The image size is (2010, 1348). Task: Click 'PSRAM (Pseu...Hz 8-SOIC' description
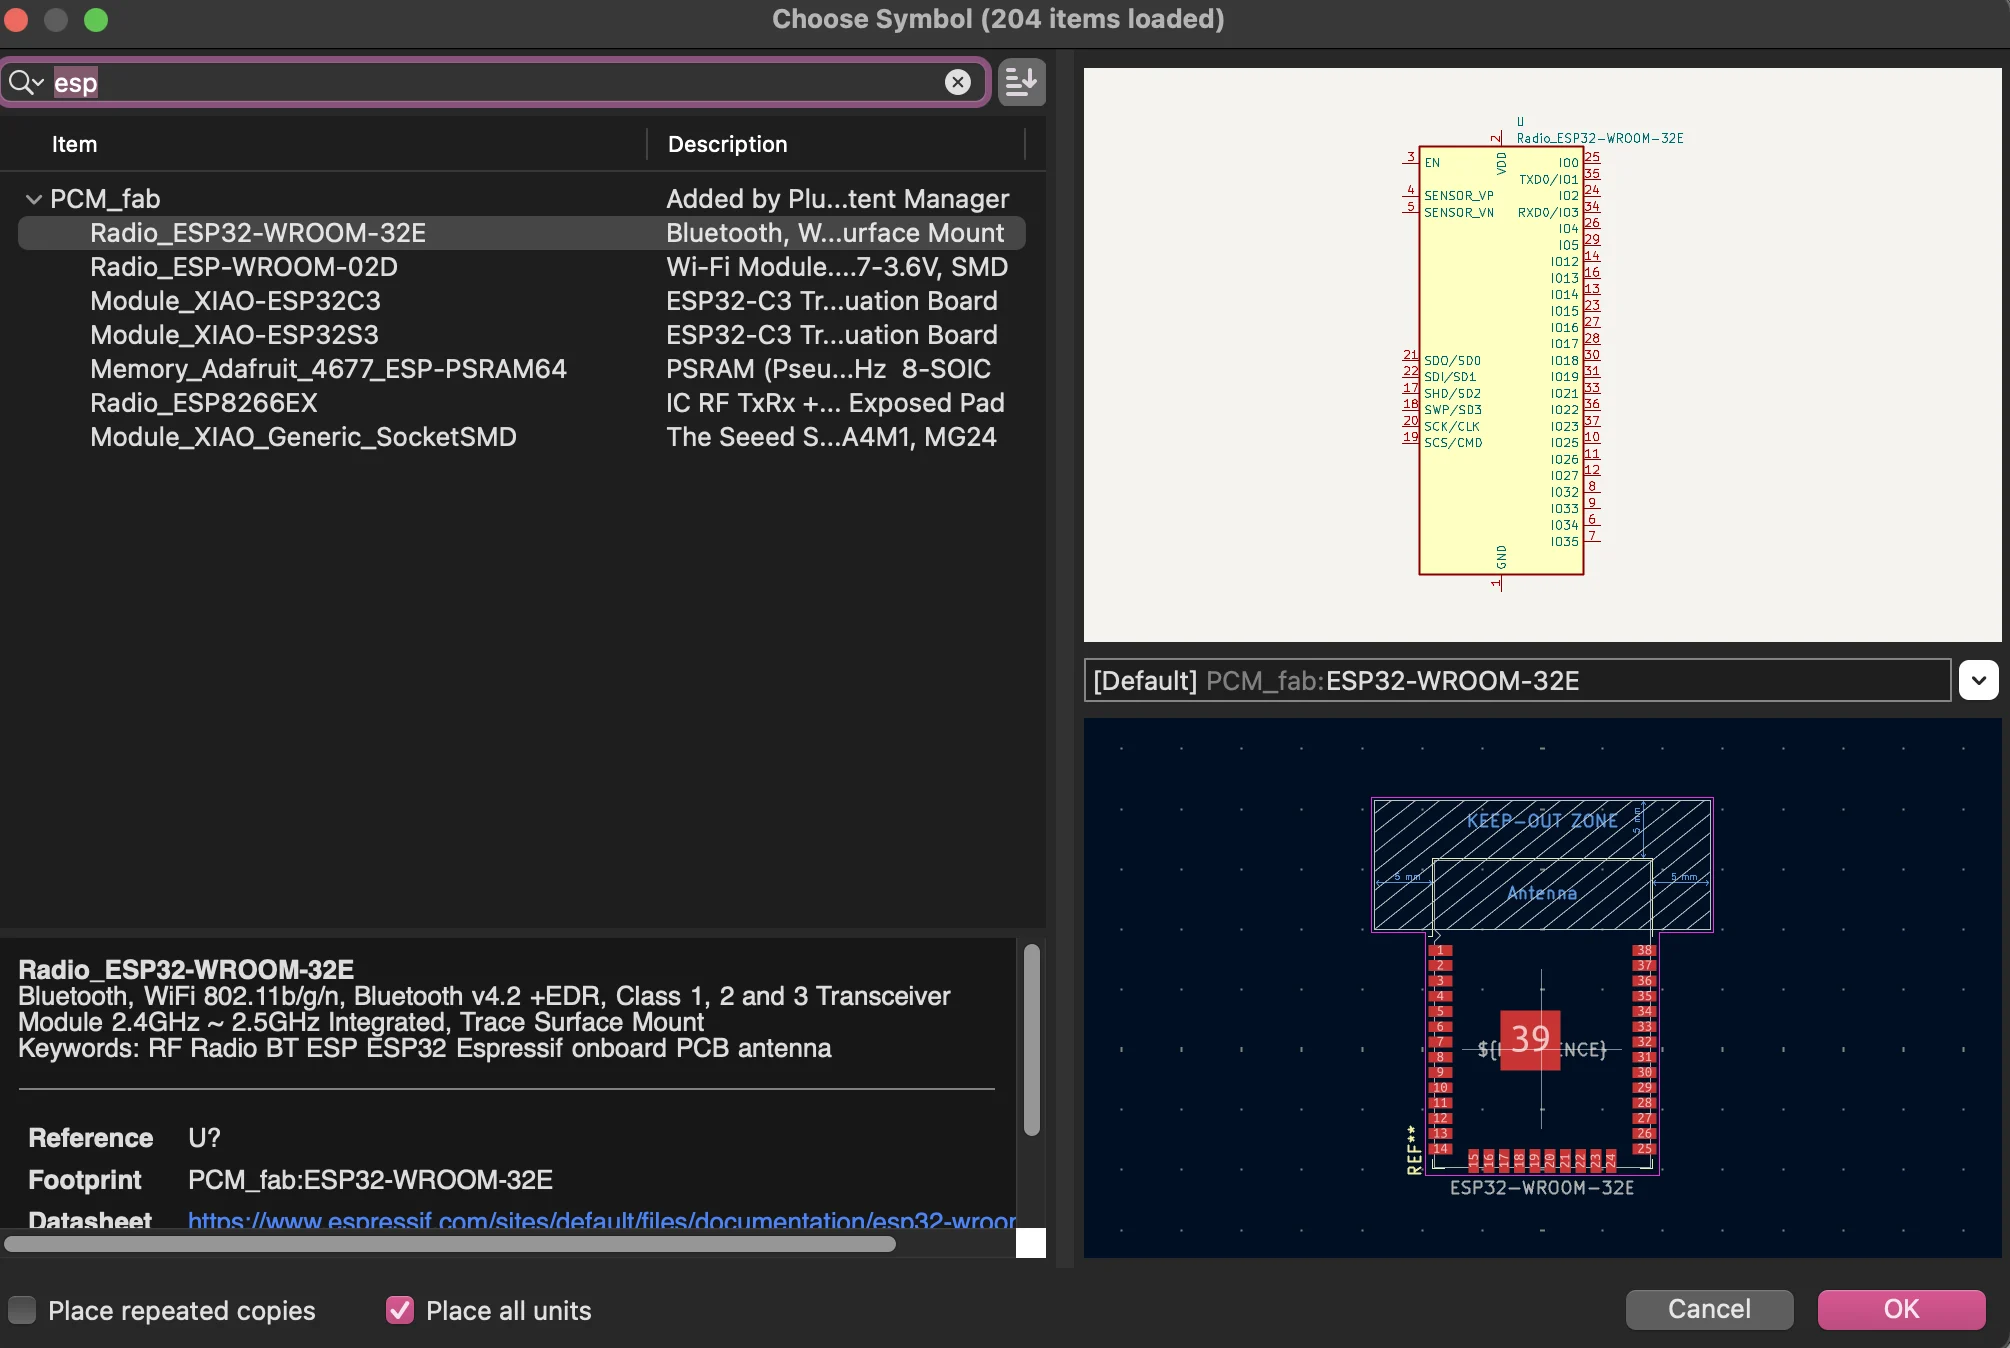pos(828,369)
